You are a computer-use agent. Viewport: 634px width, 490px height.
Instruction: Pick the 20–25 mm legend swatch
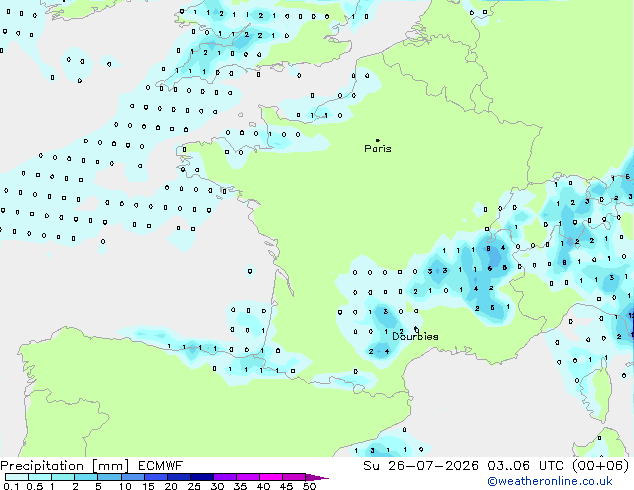point(178,477)
